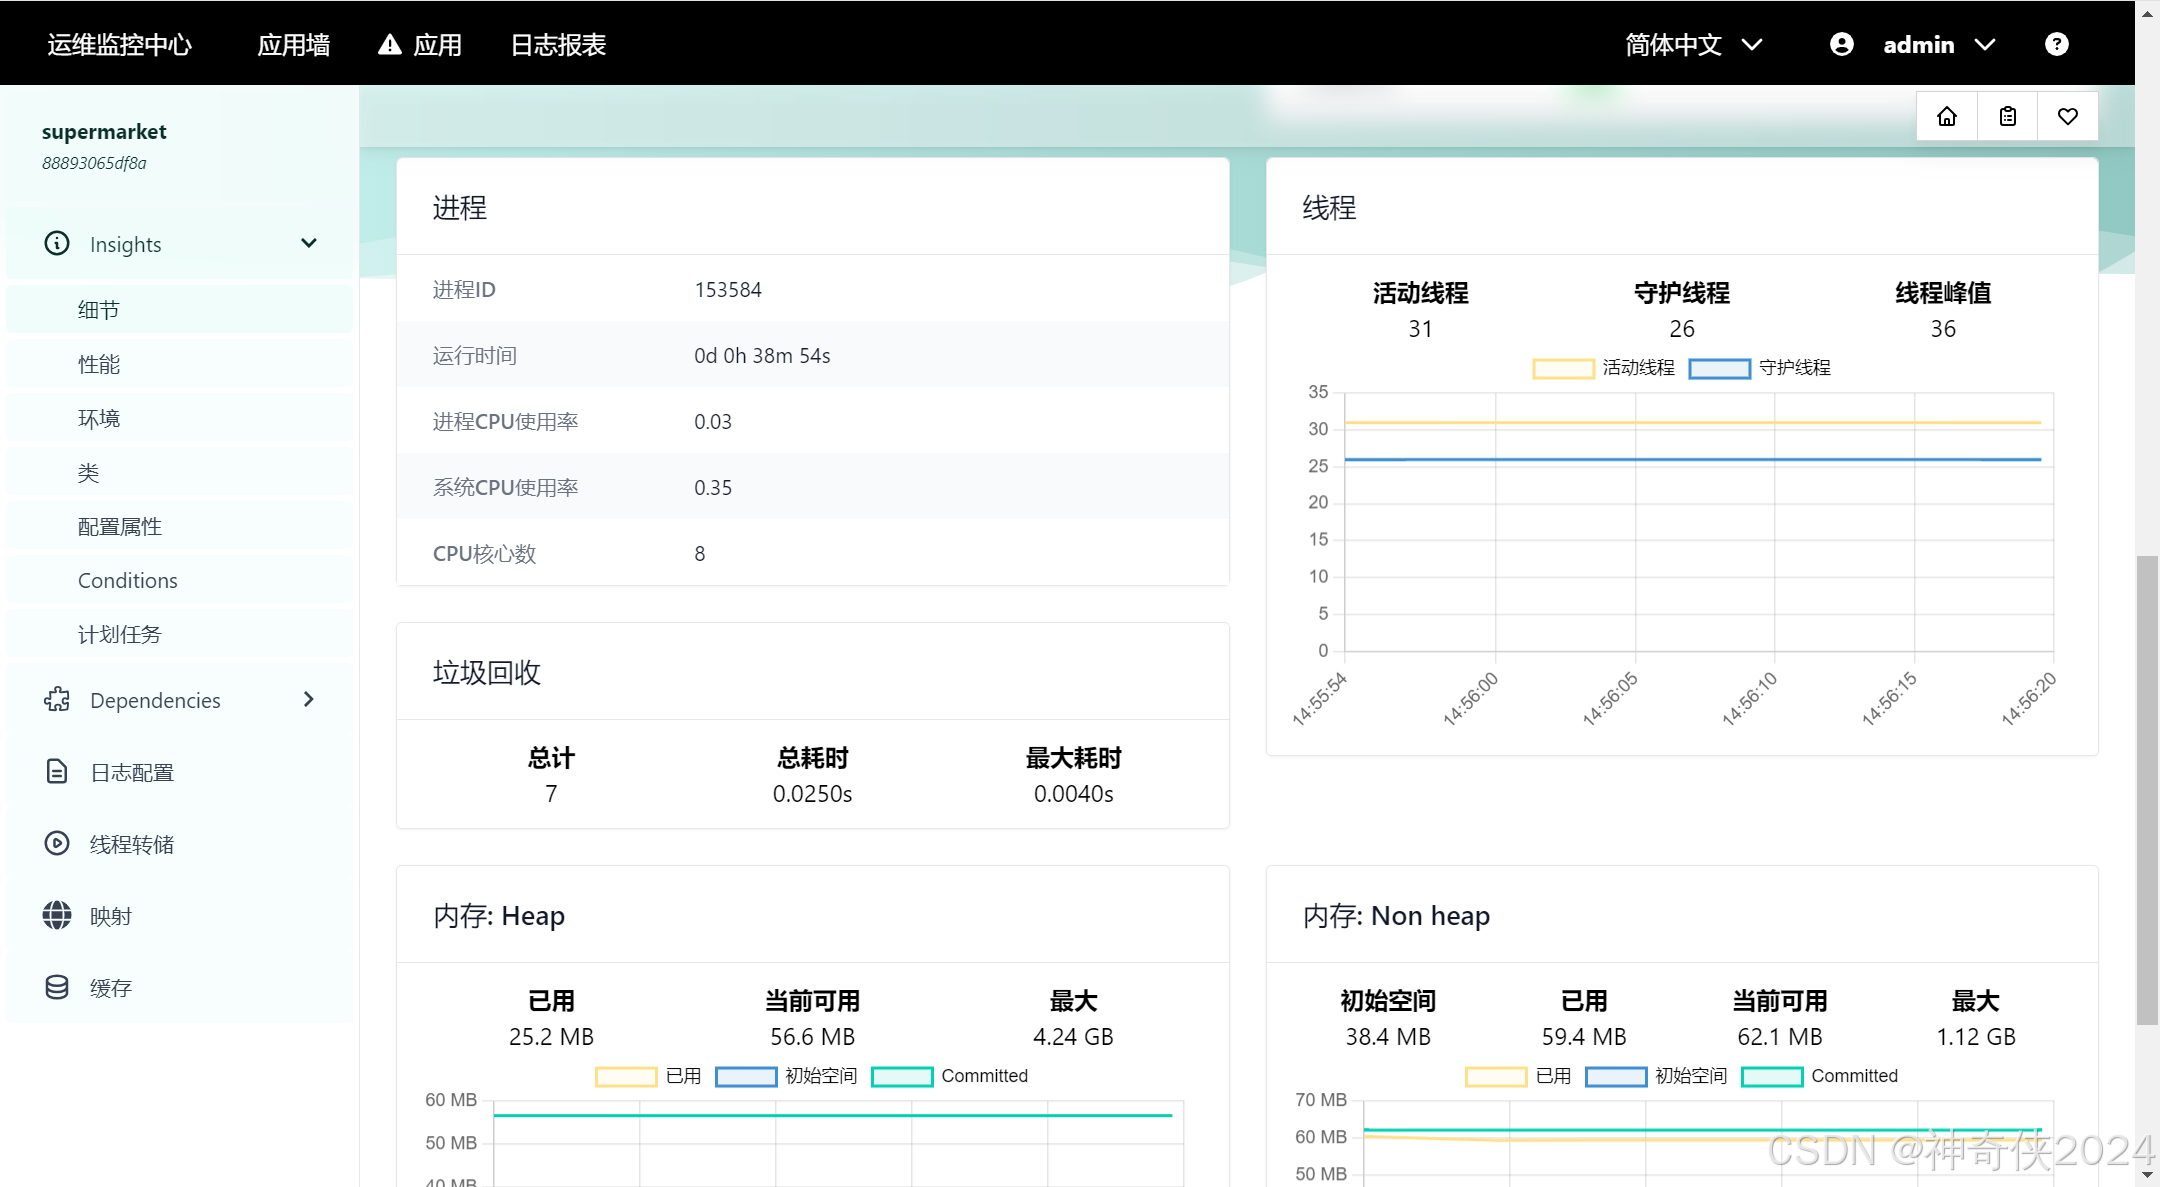Screen dimensions: 2160x1187
Task: Click the 缓存 database icon
Action: pyautogui.click(x=57, y=988)
